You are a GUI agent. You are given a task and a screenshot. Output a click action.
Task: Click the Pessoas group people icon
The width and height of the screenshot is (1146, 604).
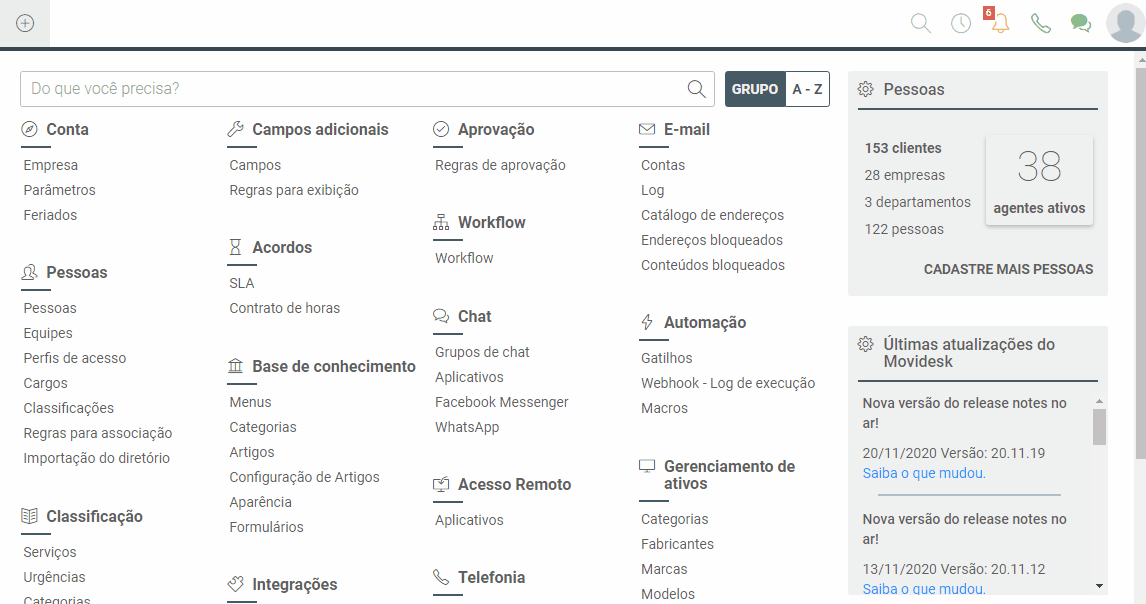pyautogui.click(x=29, y=273)
